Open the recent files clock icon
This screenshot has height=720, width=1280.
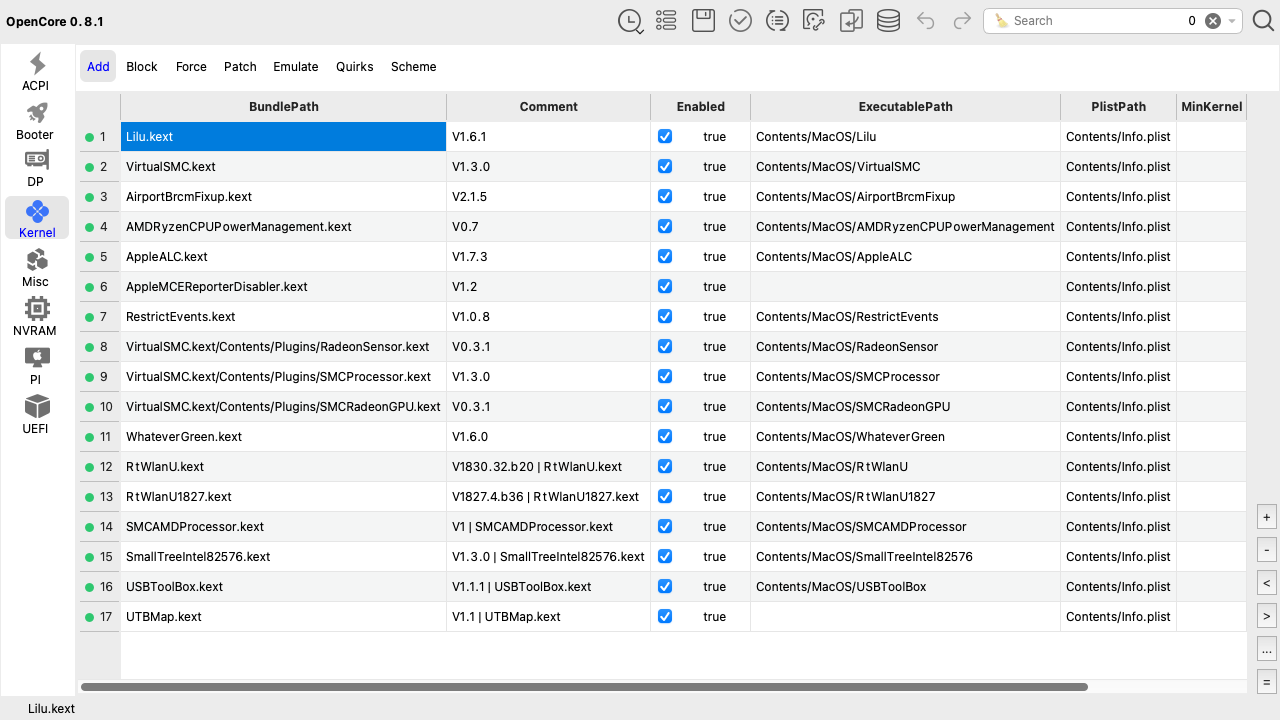(x=630, y=21)
